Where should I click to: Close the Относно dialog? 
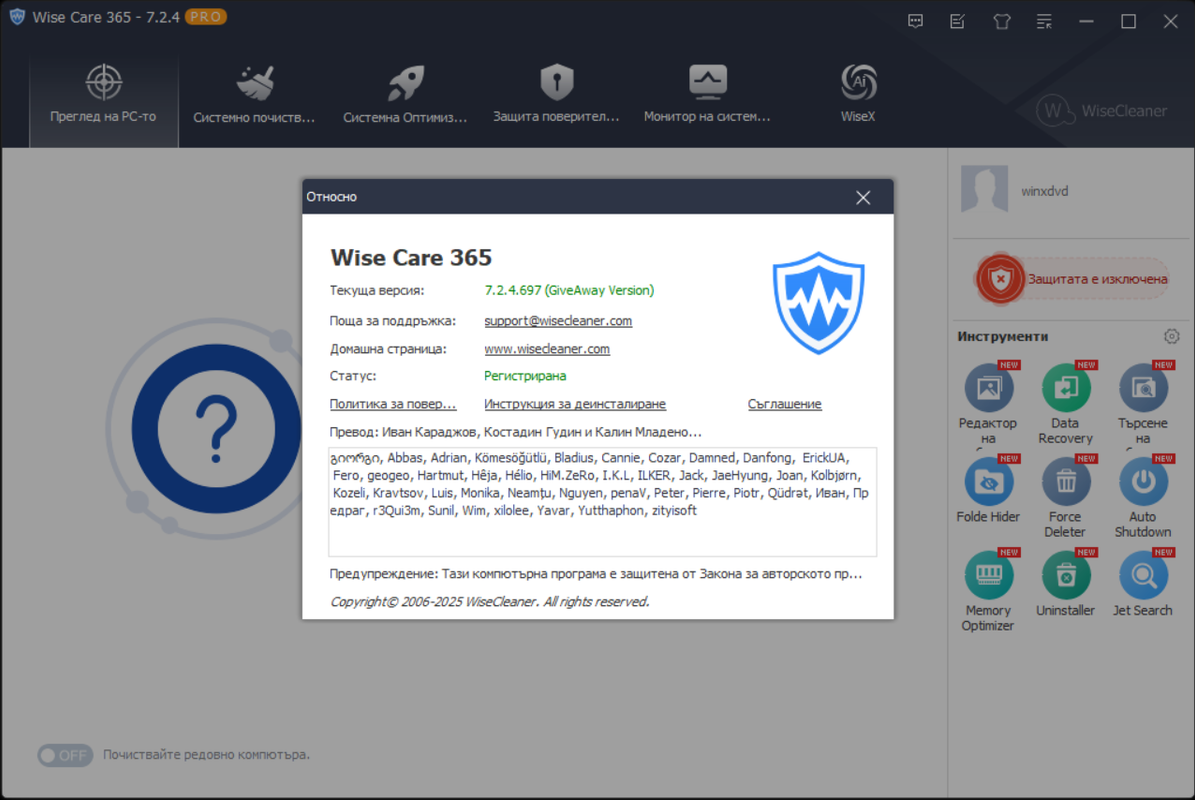pos(863,198)
